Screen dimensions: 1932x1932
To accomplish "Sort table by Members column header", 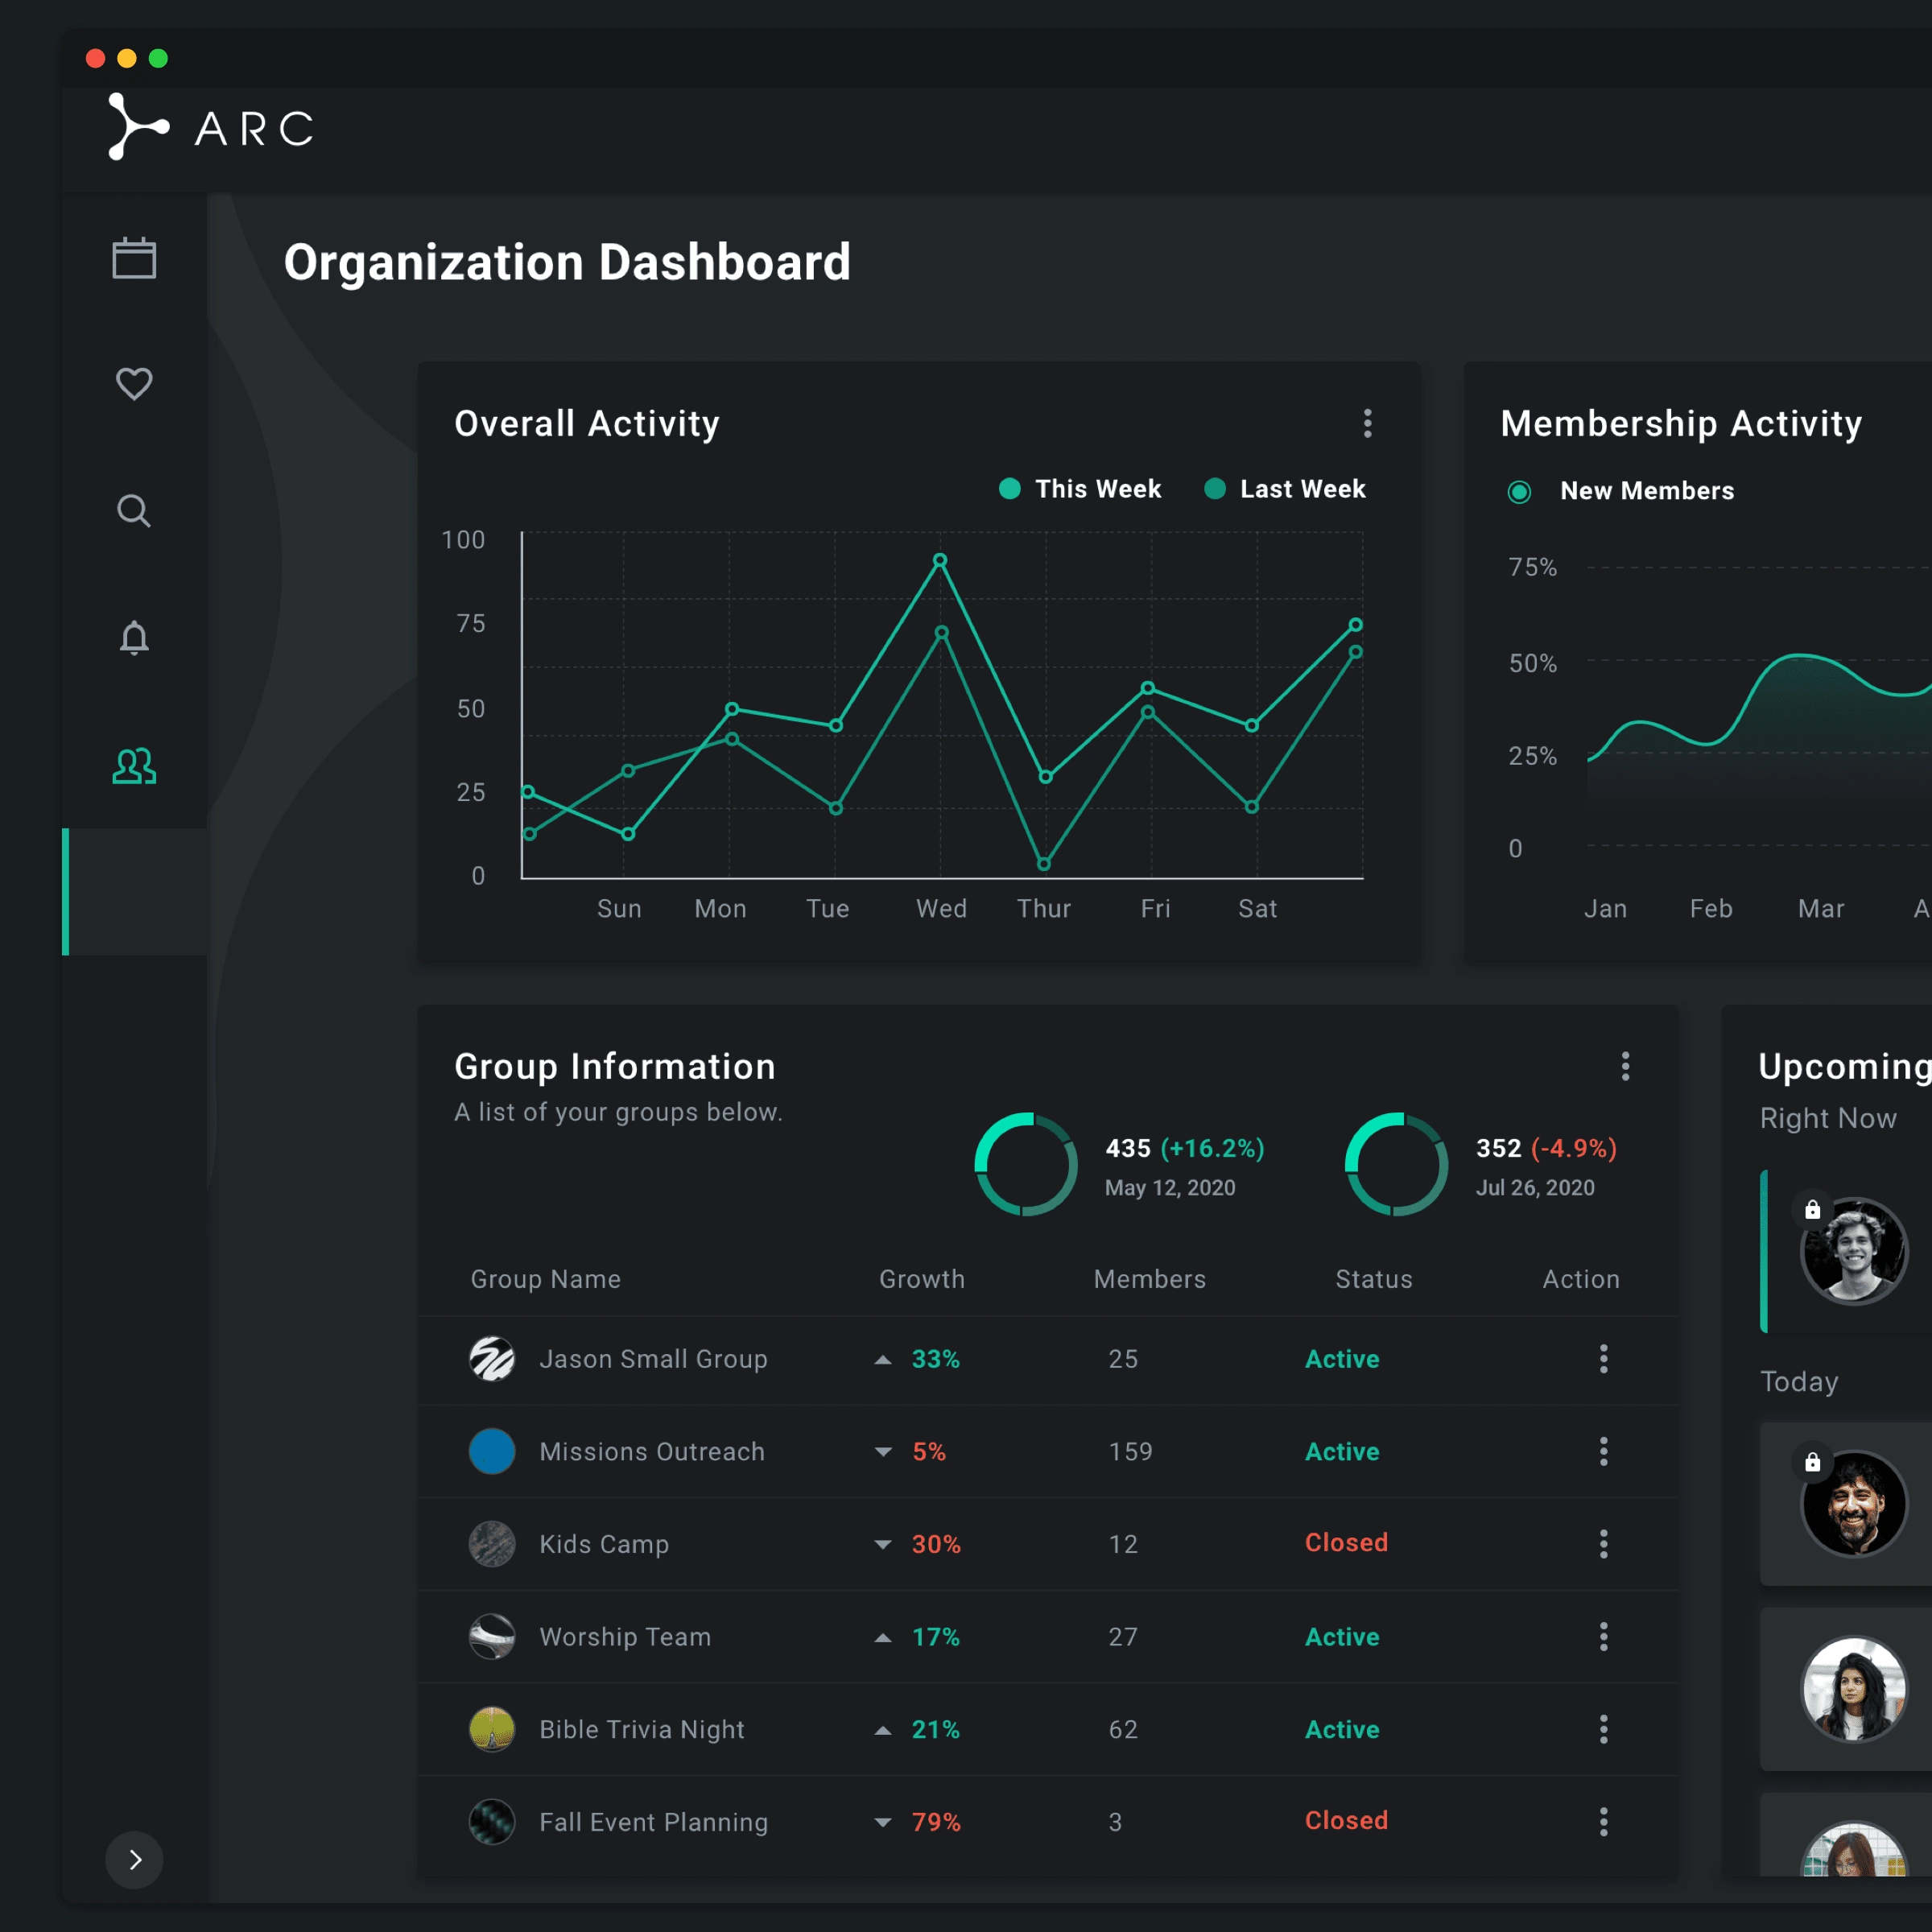I will point(1149,1279).
